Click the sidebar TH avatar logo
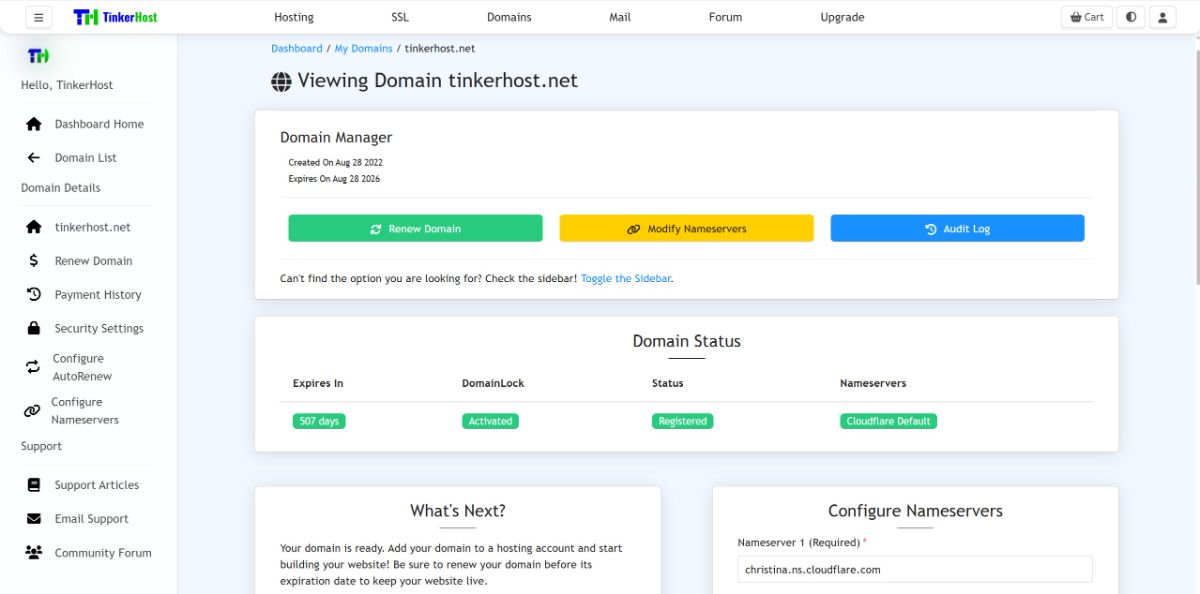Image resolution: width=1200 pixels, height=594 pixels. click(x=38, y=56)
